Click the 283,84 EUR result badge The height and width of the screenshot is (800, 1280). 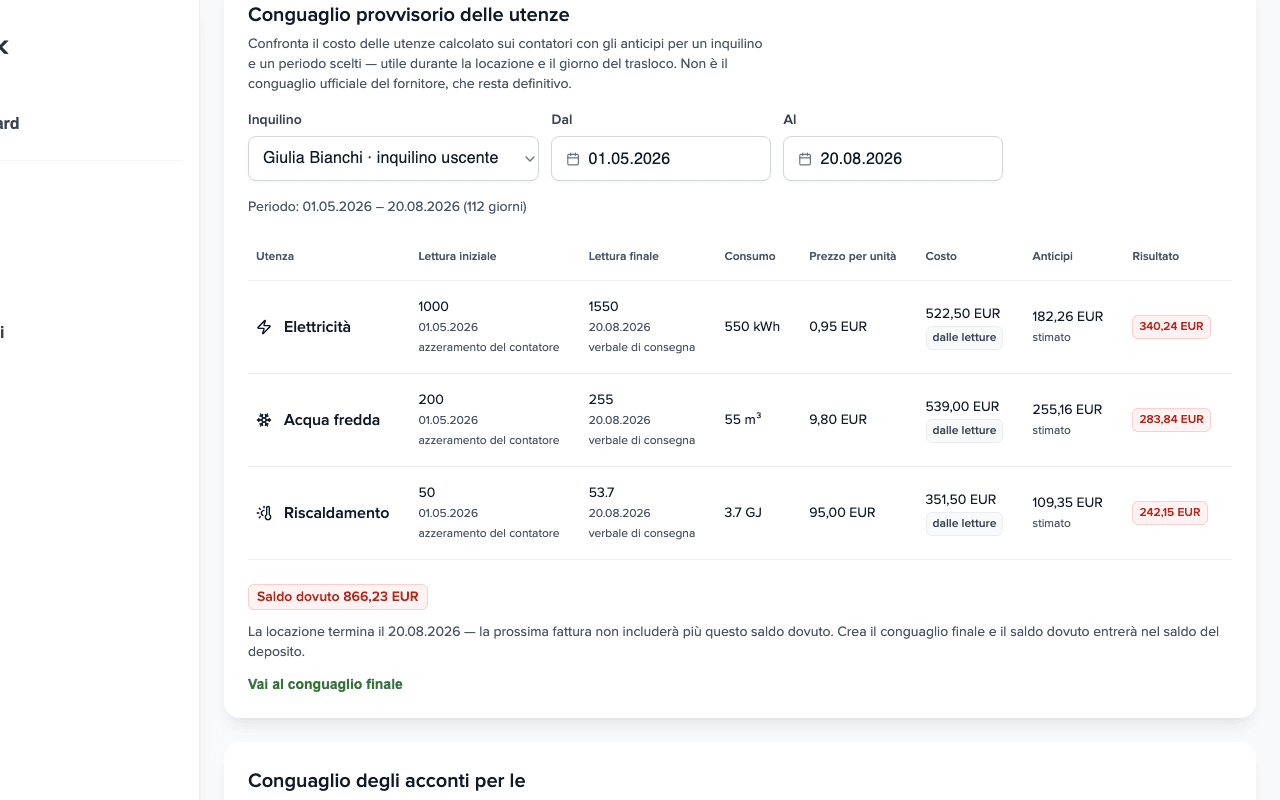[1171, 420]
